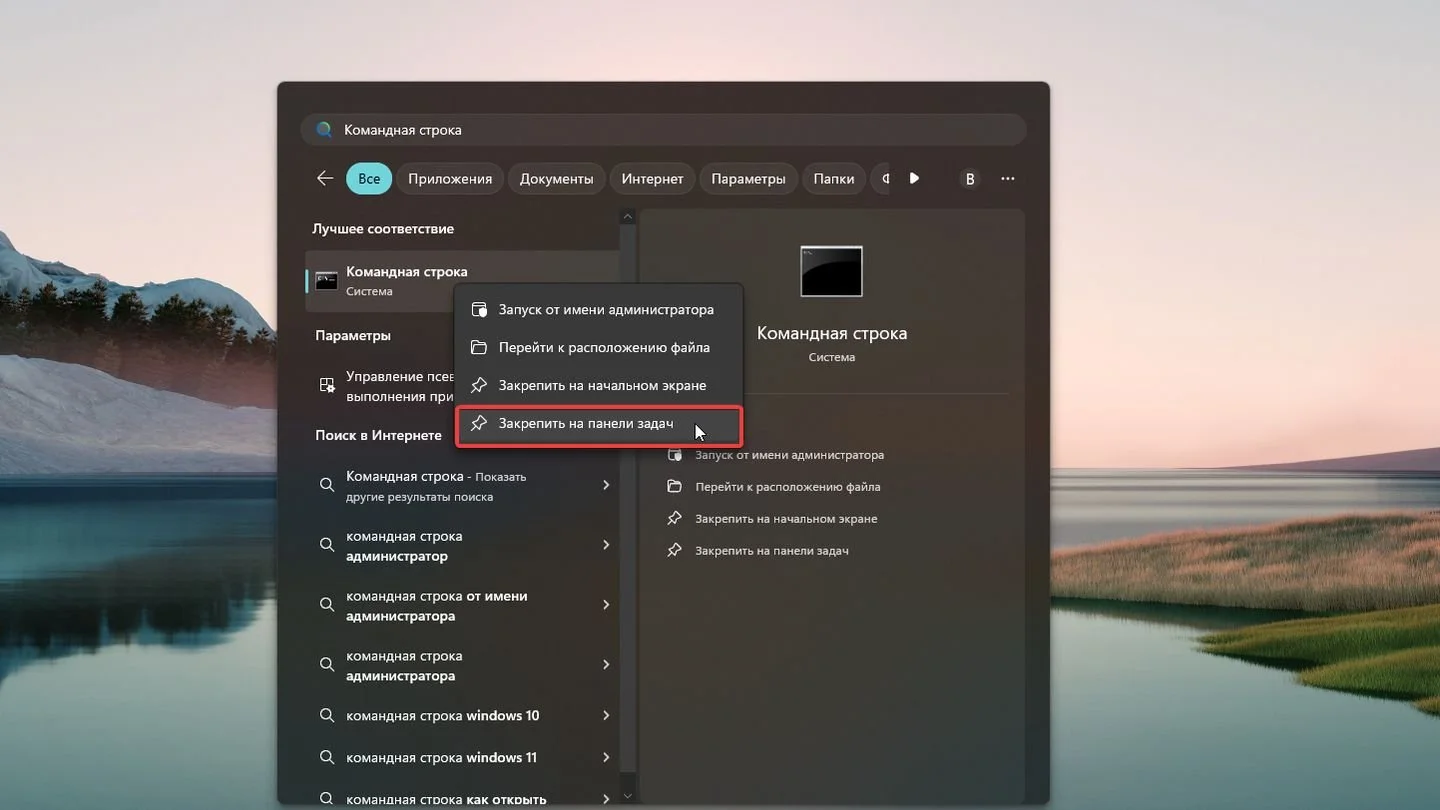Image resolution: width=1440 pixels, height=810 pixels.
Task: Choose Закрепить на панели задач in context menu
Action: tap(598, 424)
